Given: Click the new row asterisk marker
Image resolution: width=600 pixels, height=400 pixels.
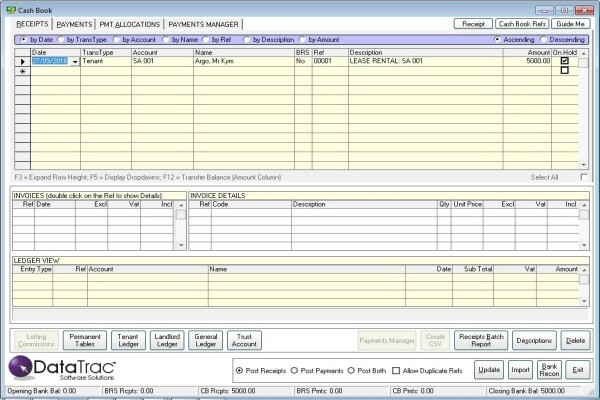Looking at the screenshot, I should coord(23,71).
